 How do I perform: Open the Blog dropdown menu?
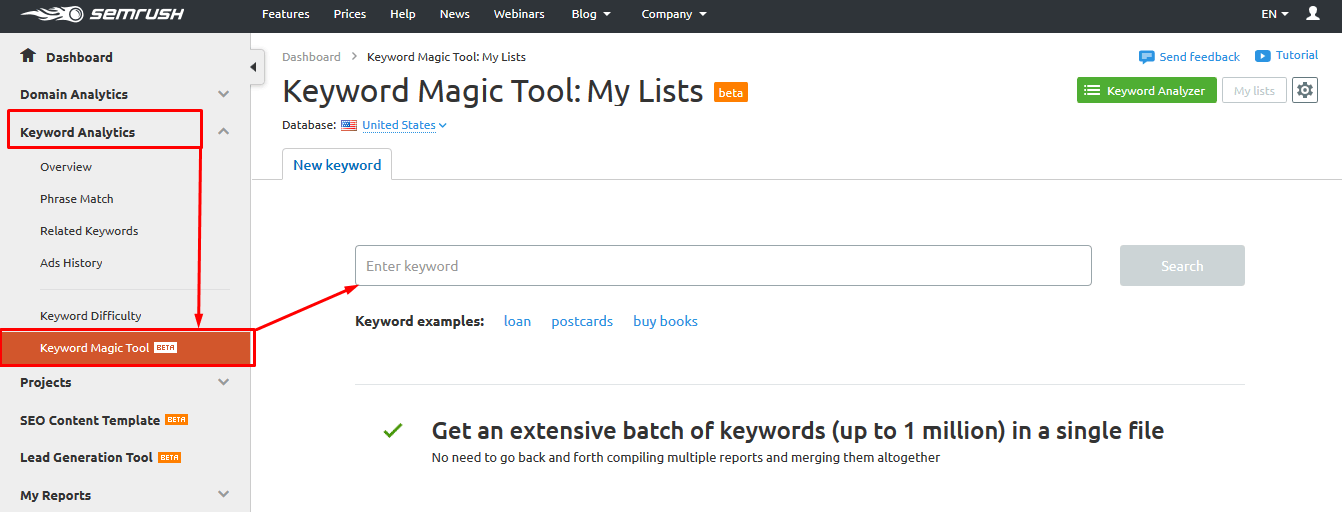click(x=591, y=14)
